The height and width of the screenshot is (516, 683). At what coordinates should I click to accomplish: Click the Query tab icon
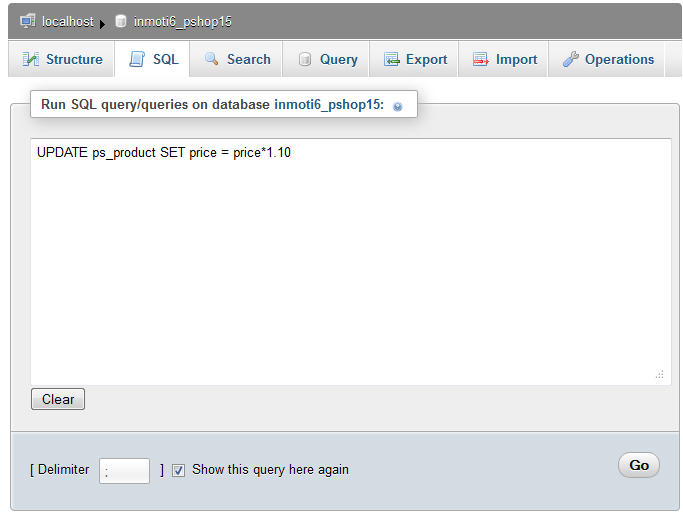[305, 59]
